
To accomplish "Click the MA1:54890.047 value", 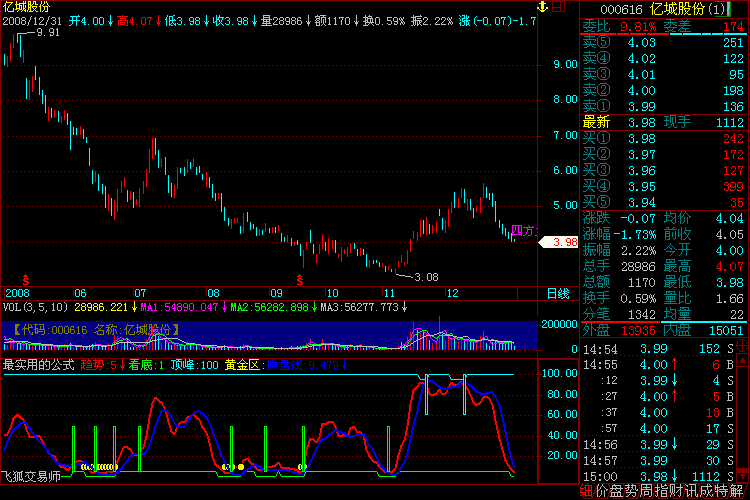I will [179, 307].
